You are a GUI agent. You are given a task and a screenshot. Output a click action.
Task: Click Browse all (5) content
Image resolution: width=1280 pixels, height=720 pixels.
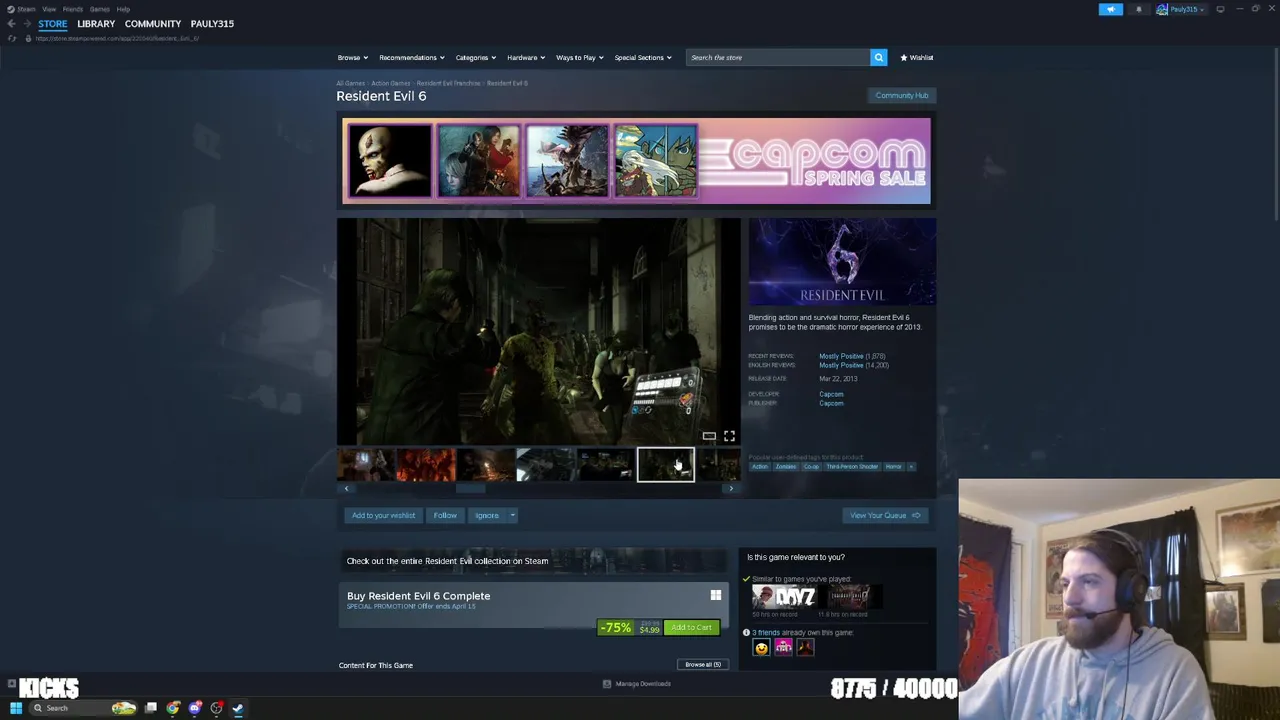click(x=703, y=665)
